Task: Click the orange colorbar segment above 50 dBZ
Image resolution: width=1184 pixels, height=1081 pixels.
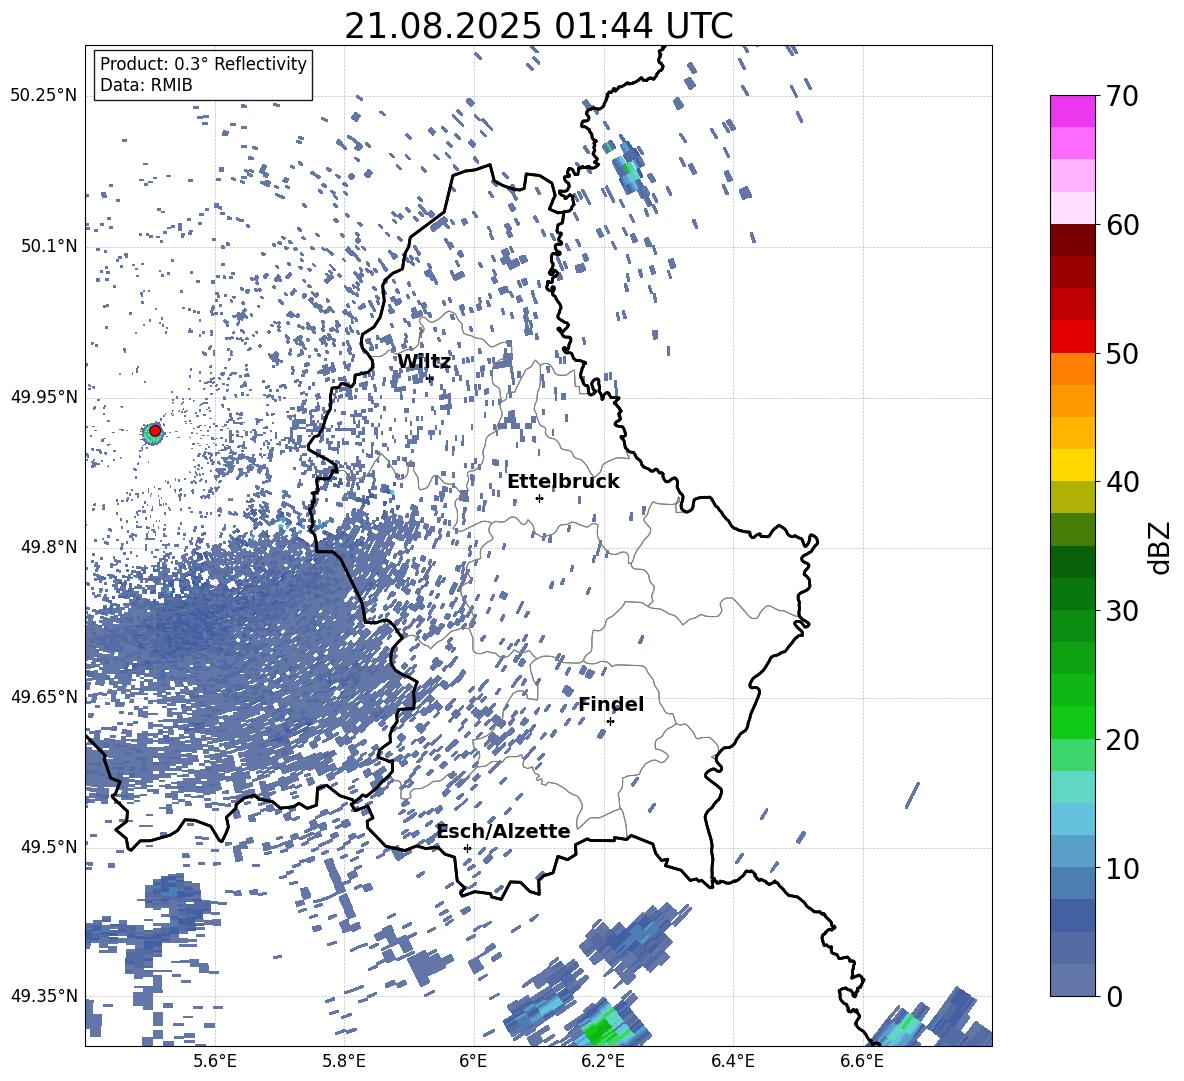Action: (x=1072, y=368)
